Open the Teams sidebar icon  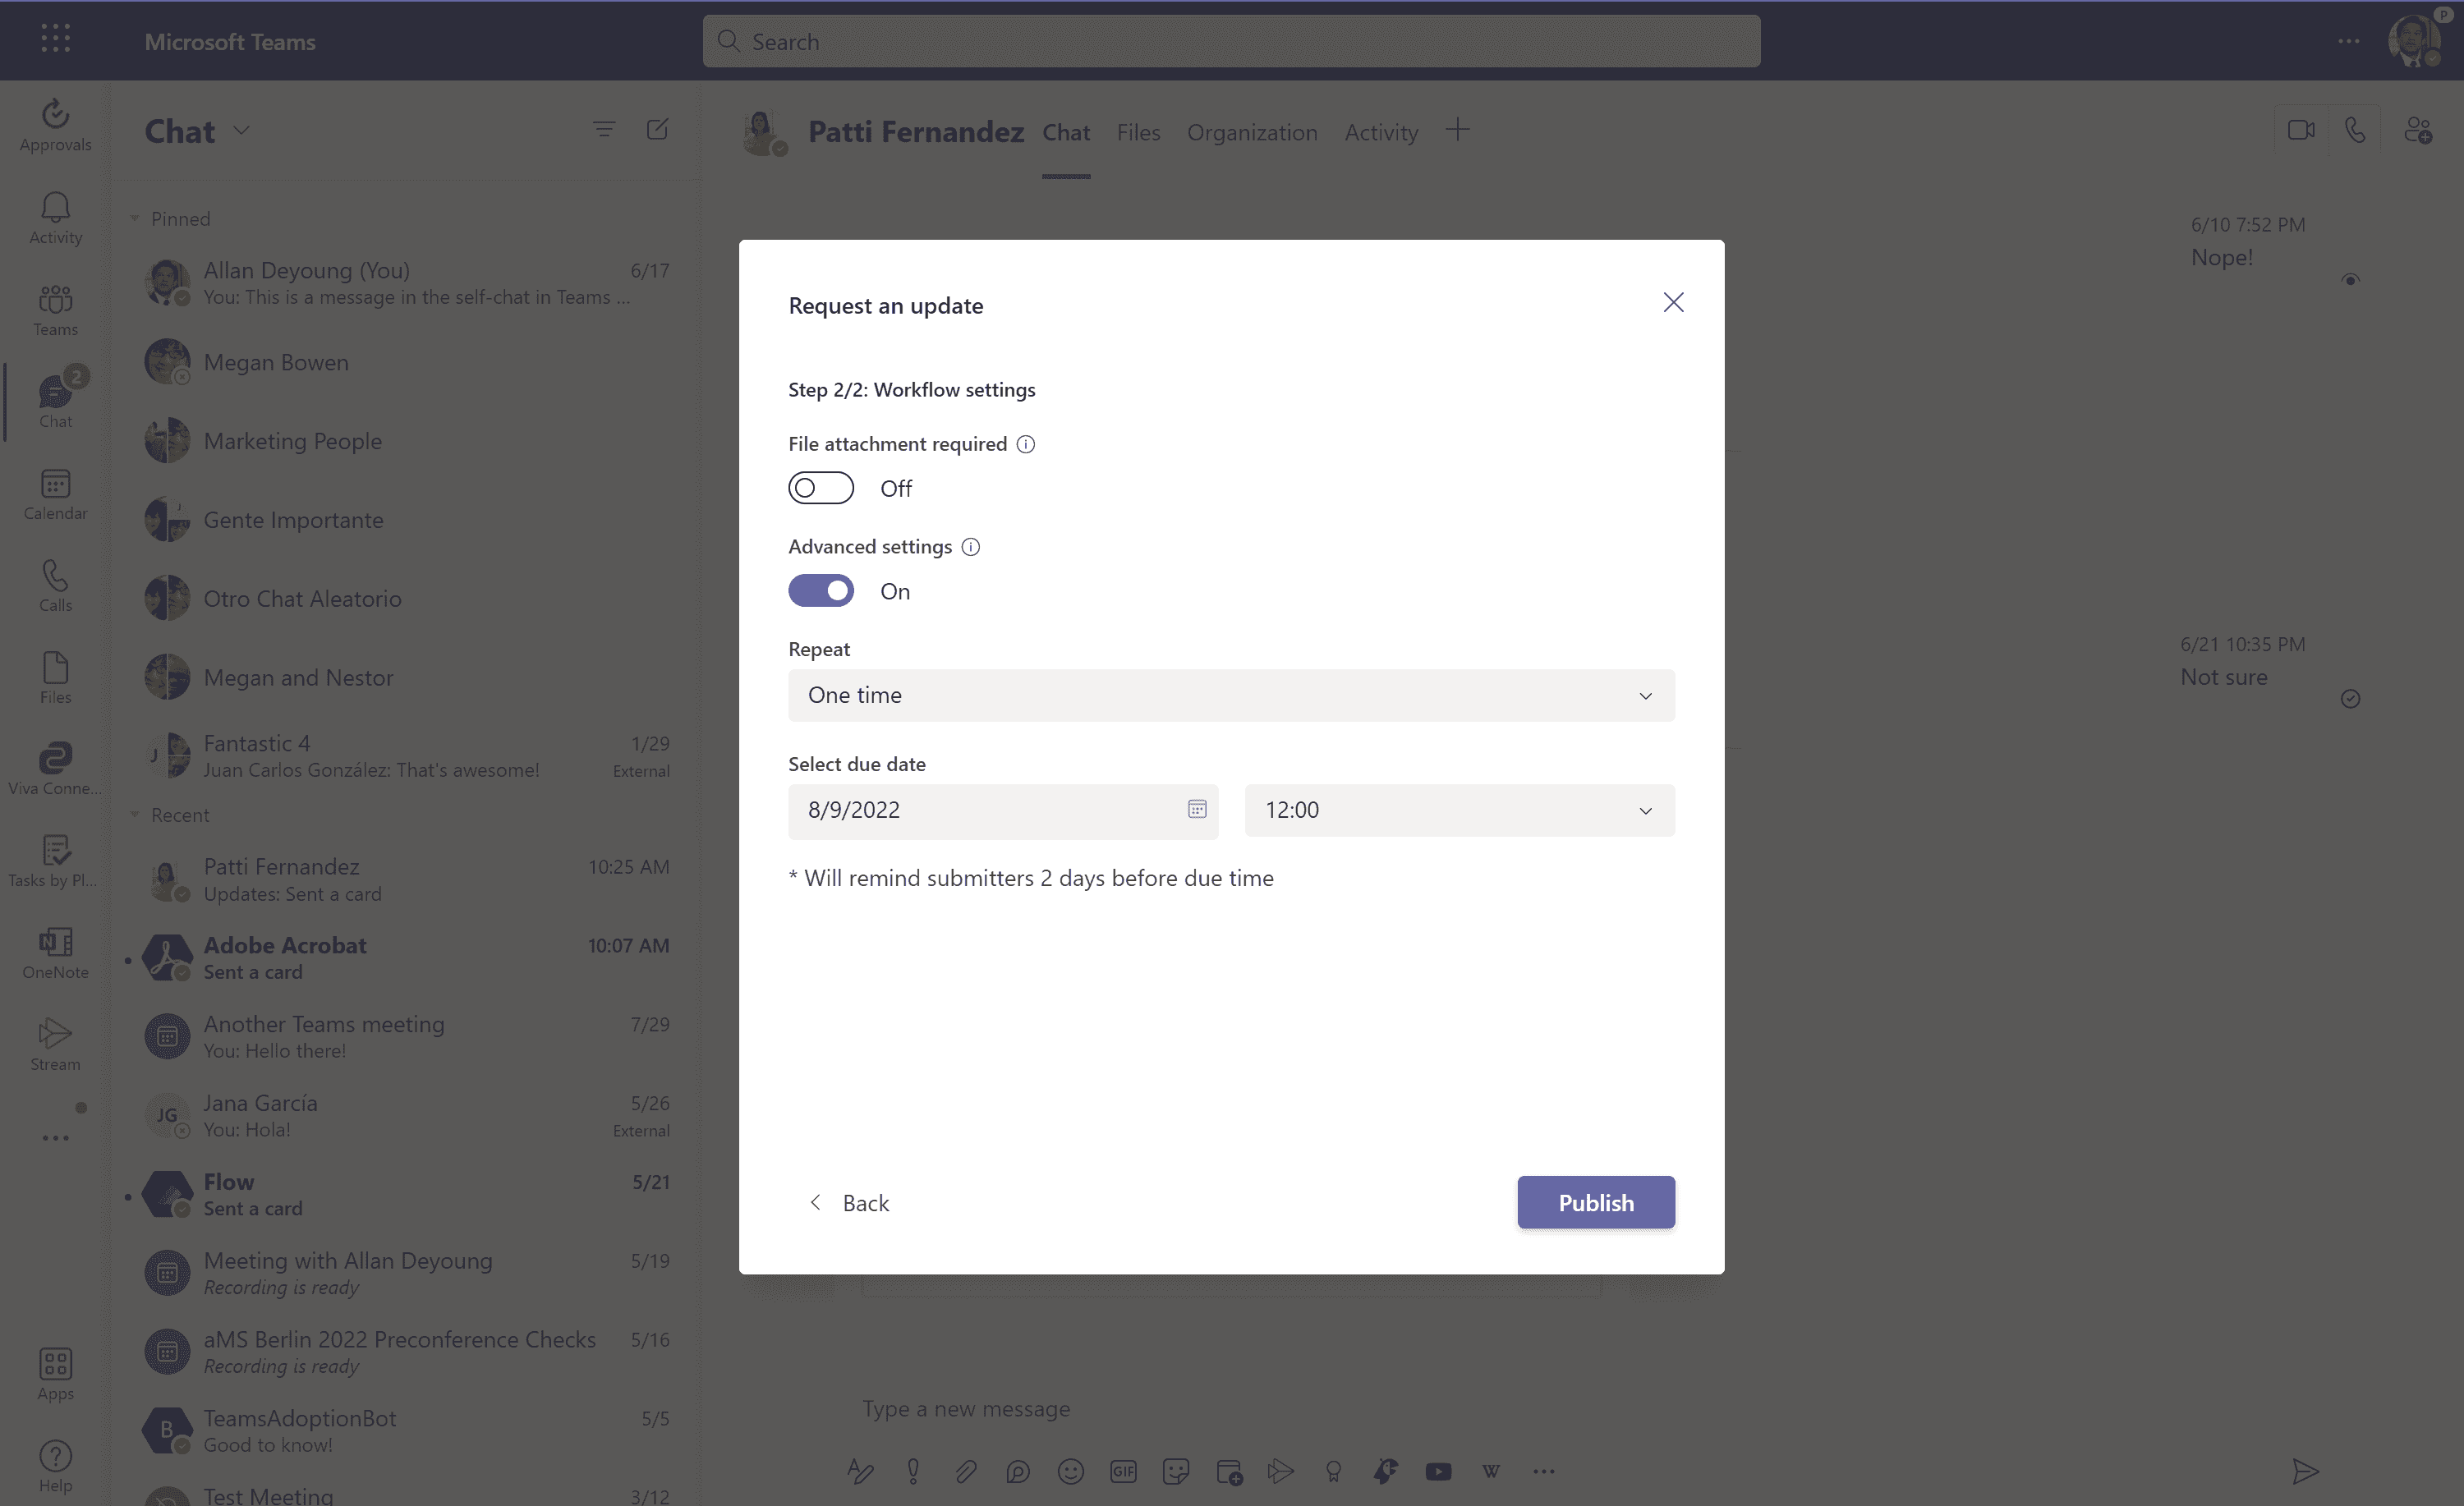coord(55,309)
